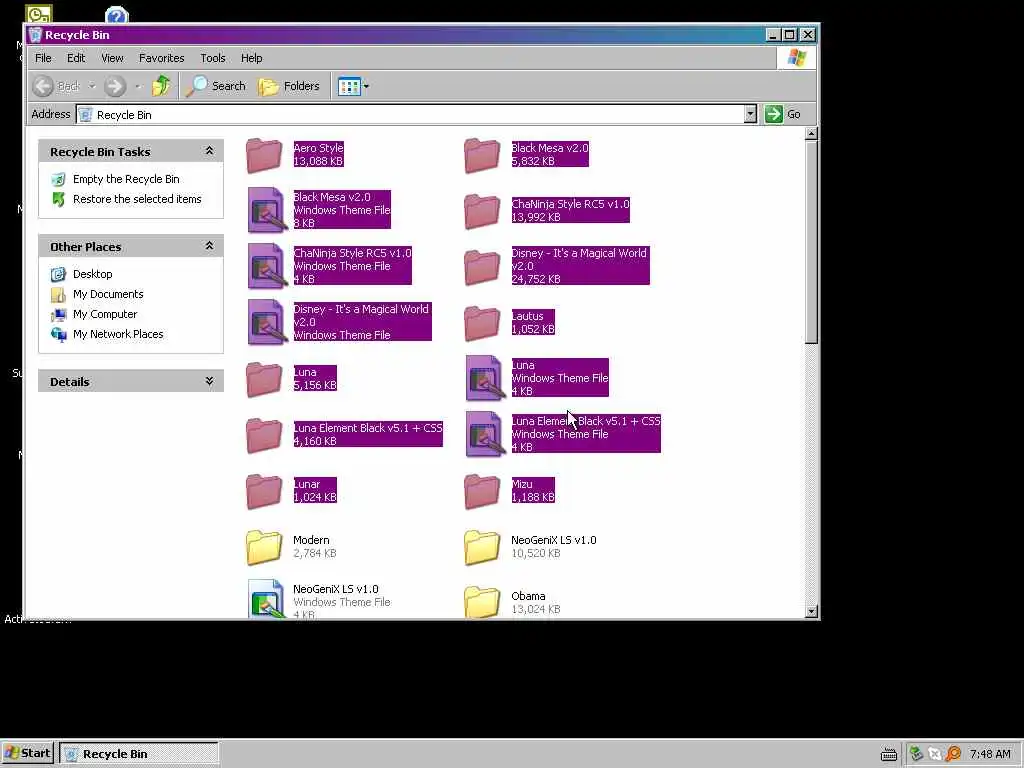Collapse the Recycle Bin Tasks panel

click(209, 151)
